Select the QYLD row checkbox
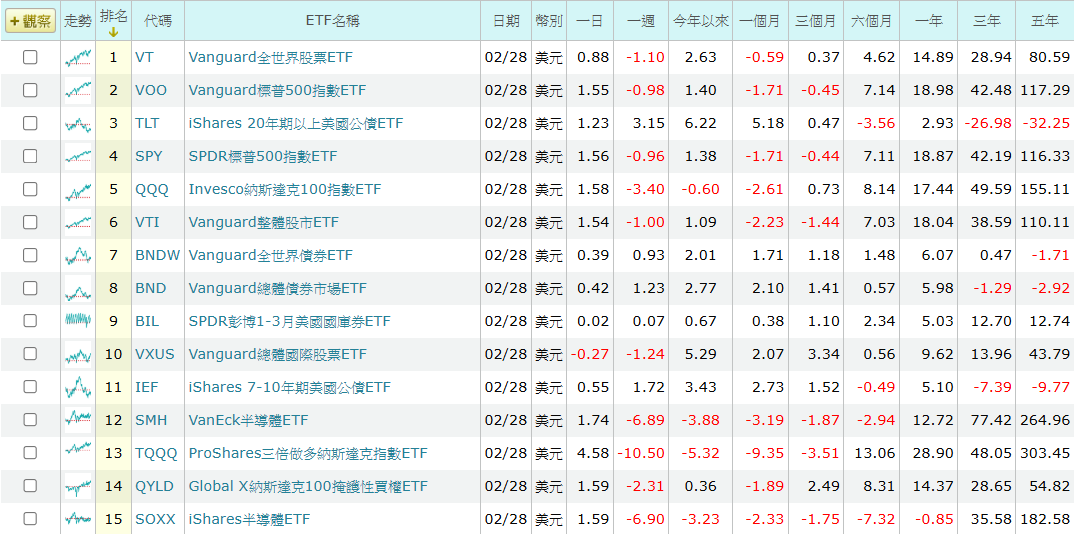The height and width of the screenshot is (534, 1076). pyautogui.click(x=30, y=485)
